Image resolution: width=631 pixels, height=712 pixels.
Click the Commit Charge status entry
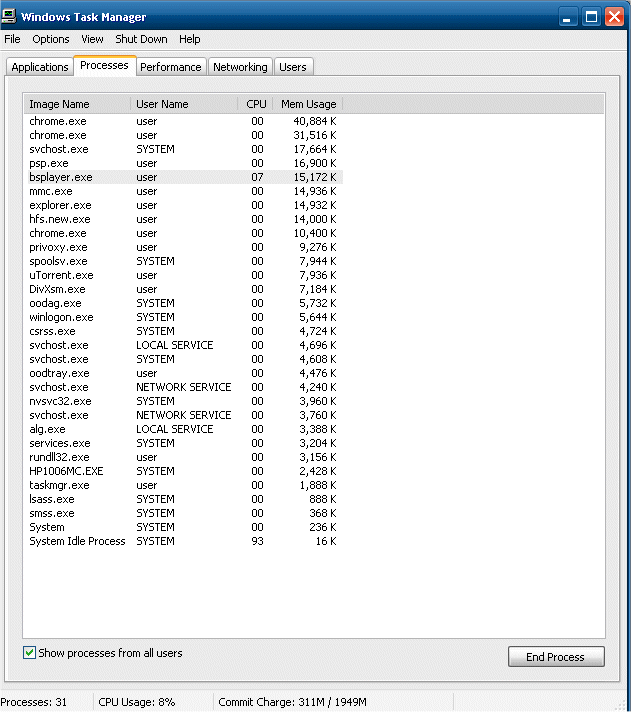(292, 702)
